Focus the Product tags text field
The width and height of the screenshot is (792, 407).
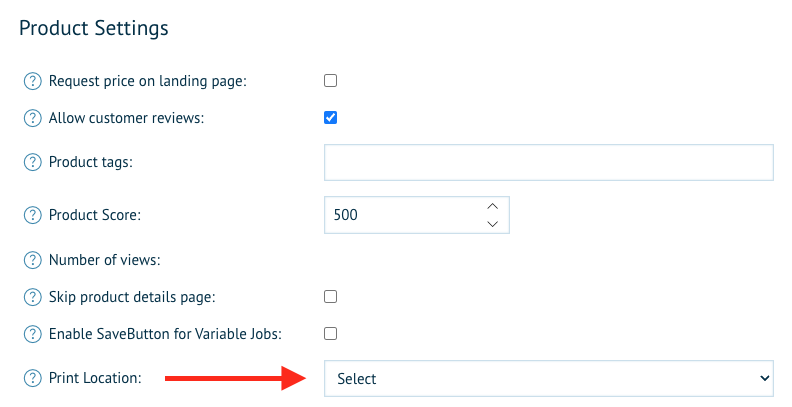click(549, 163)
